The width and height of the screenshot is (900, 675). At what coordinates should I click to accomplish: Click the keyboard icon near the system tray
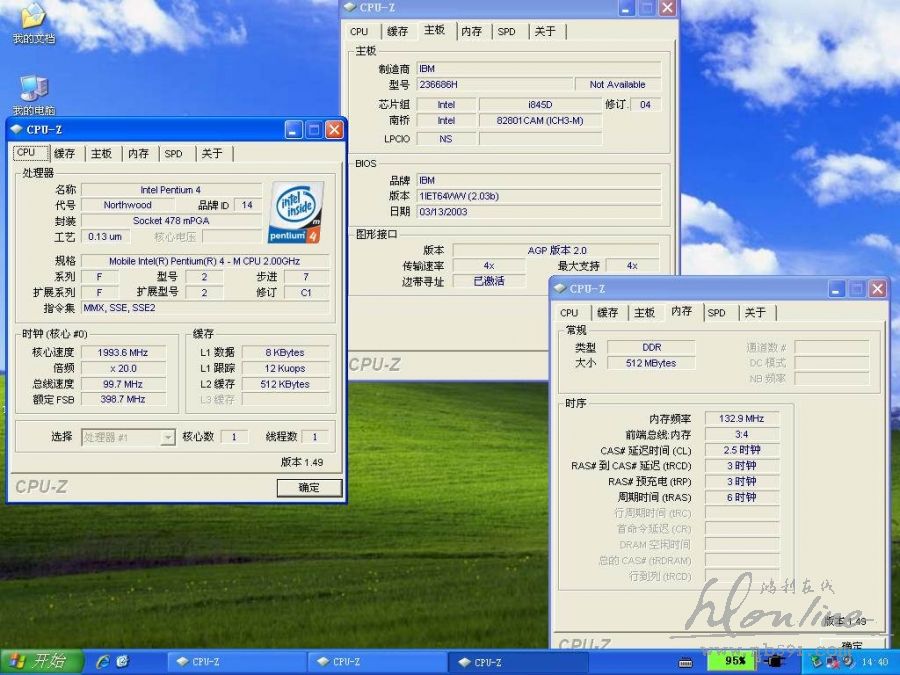click(x=686, y=661)
